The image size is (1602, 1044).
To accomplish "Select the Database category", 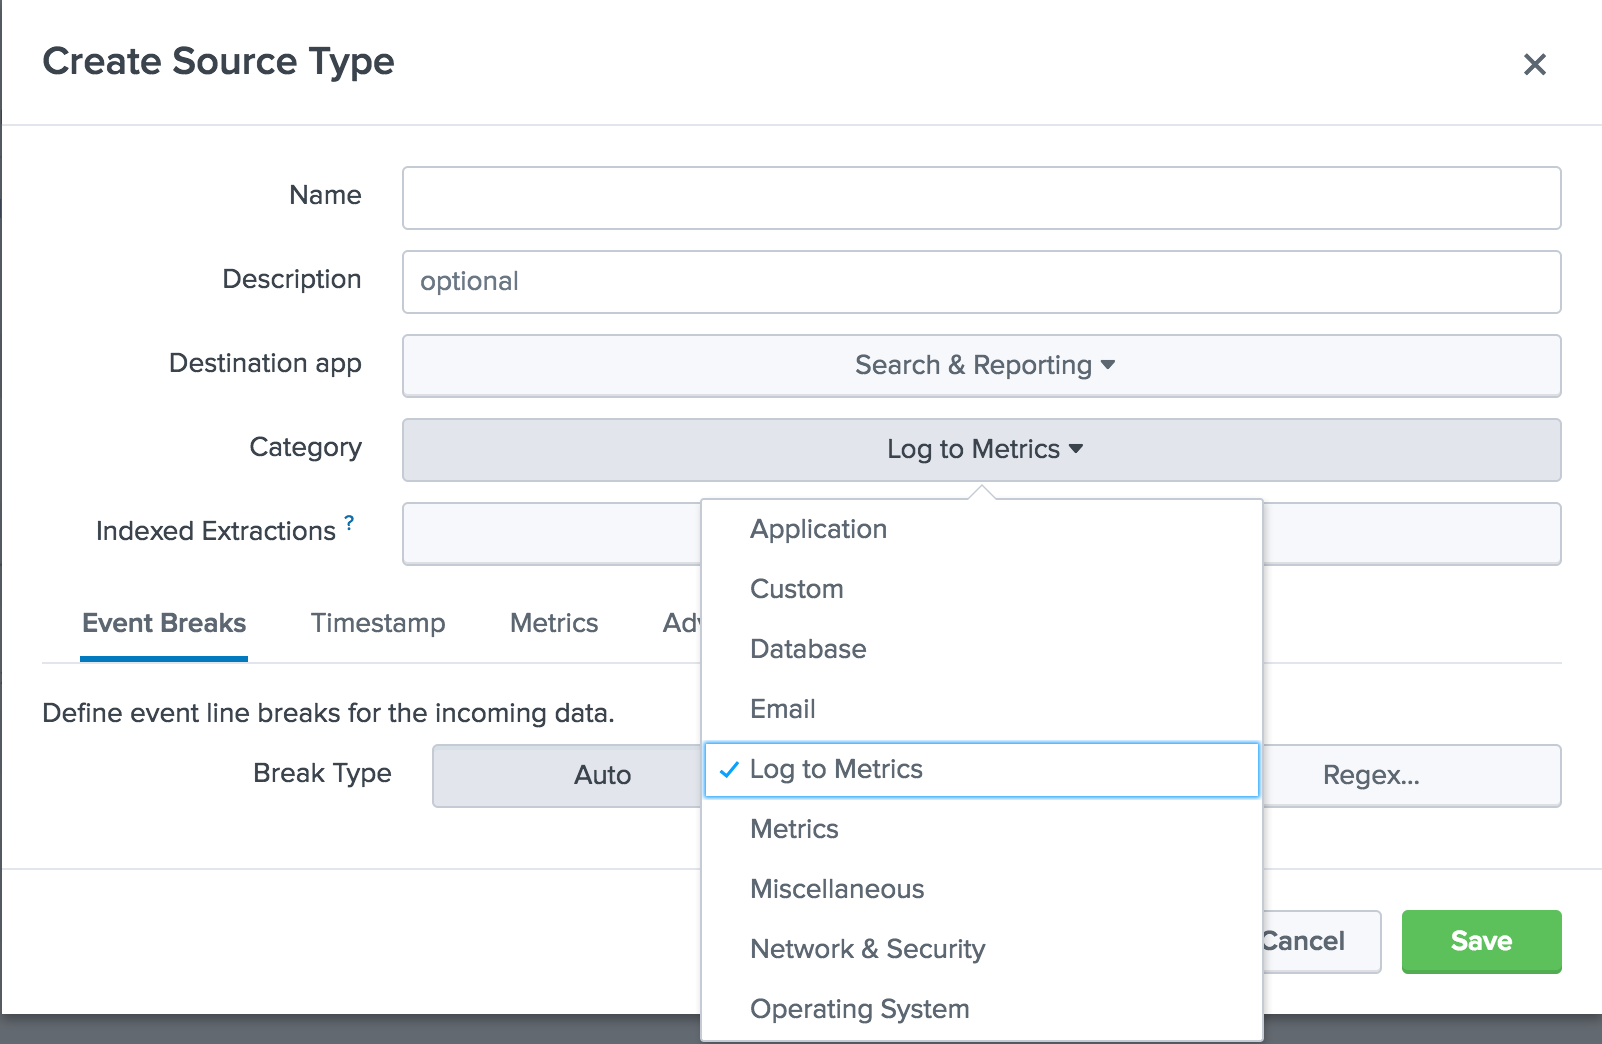I will pyautogui.click(x=808, y=649).
